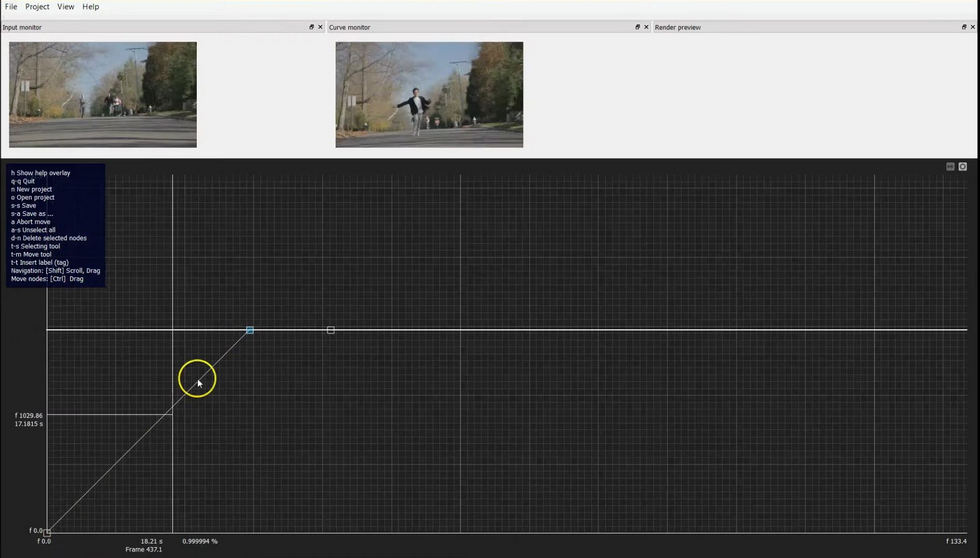Float the Curve monitor panel
Viewport: 980px width, 558px height.
(x=638, y=27)
